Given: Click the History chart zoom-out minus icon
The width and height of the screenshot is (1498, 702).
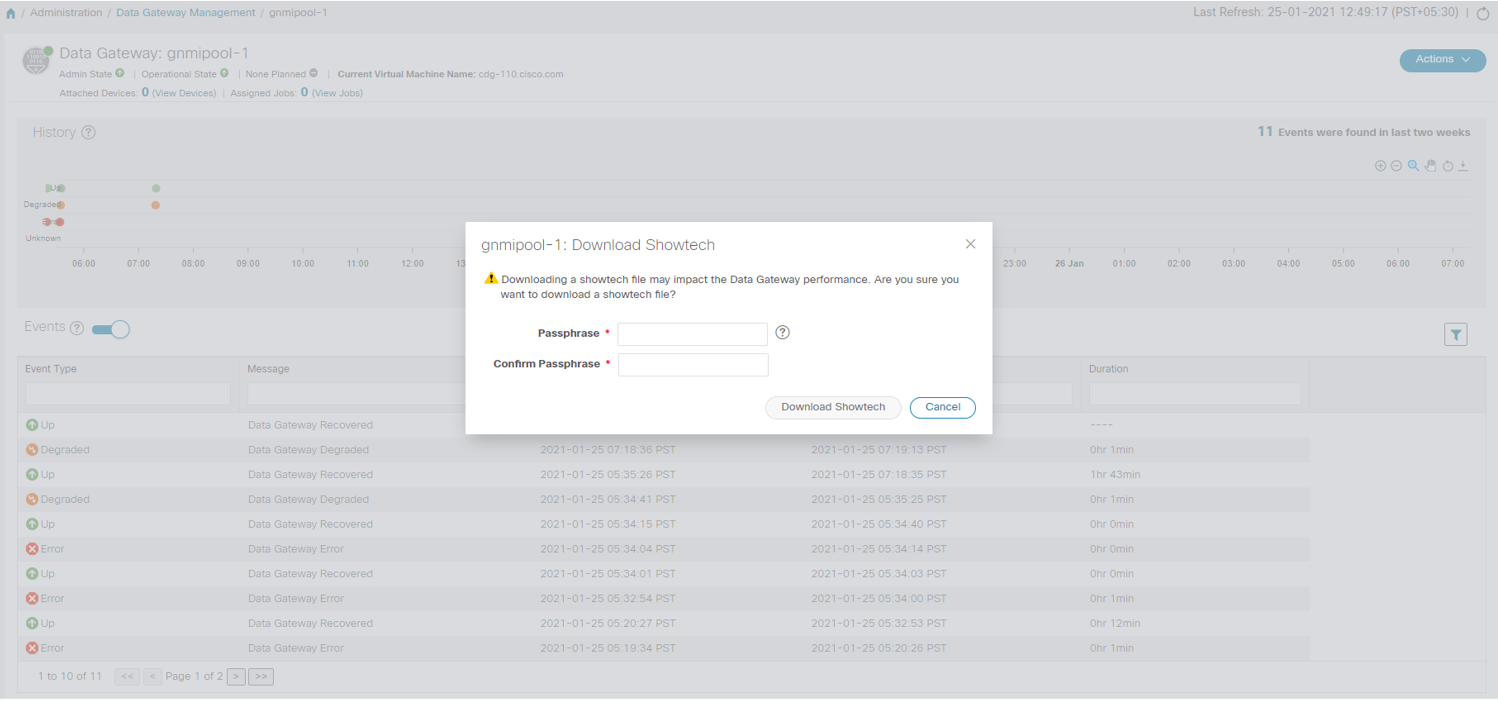Looking at the screenshot, I should 1396,166.
